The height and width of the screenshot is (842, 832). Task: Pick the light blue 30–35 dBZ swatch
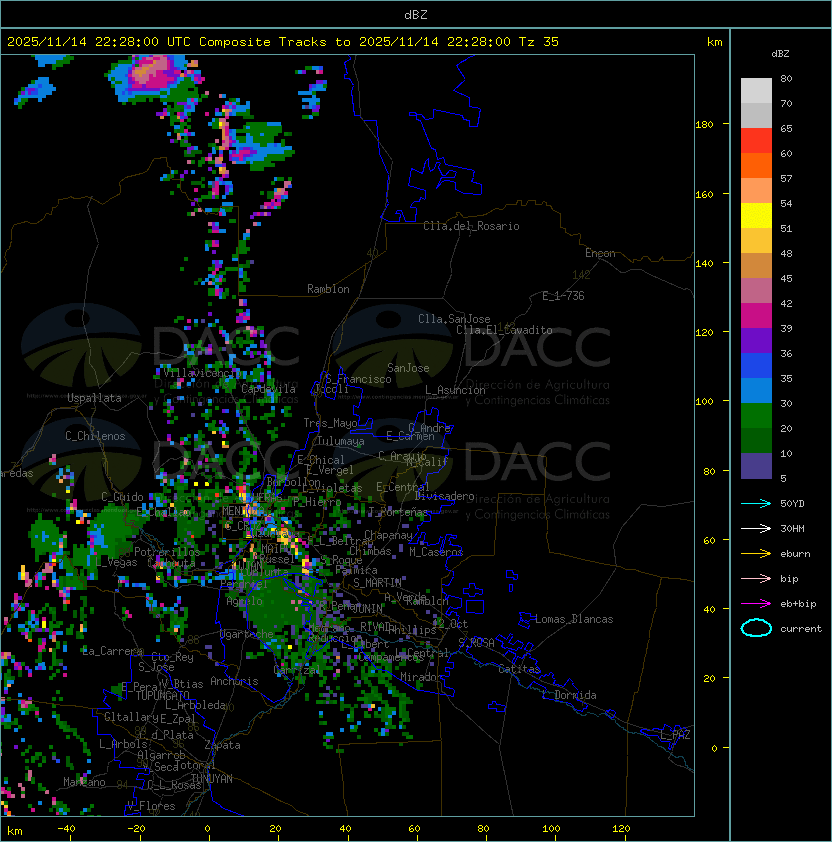click(x=756, y=391)
